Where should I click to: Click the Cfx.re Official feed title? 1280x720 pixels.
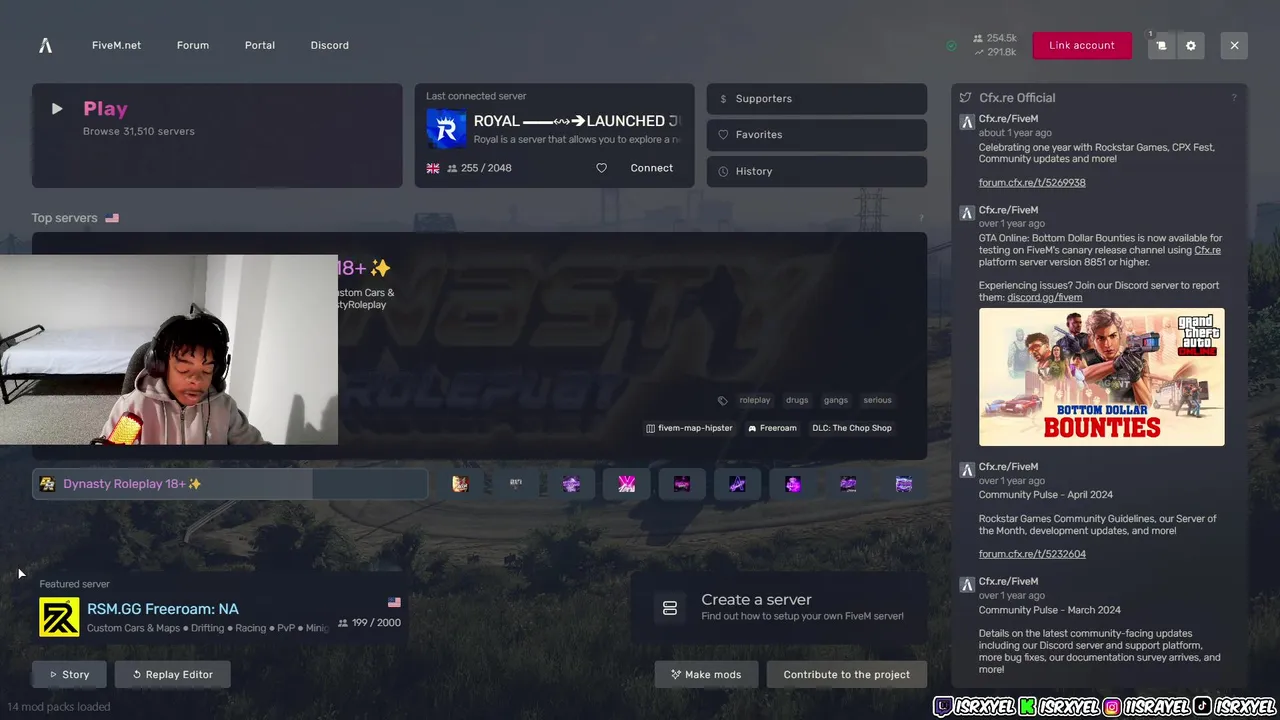pos(1017,98)
